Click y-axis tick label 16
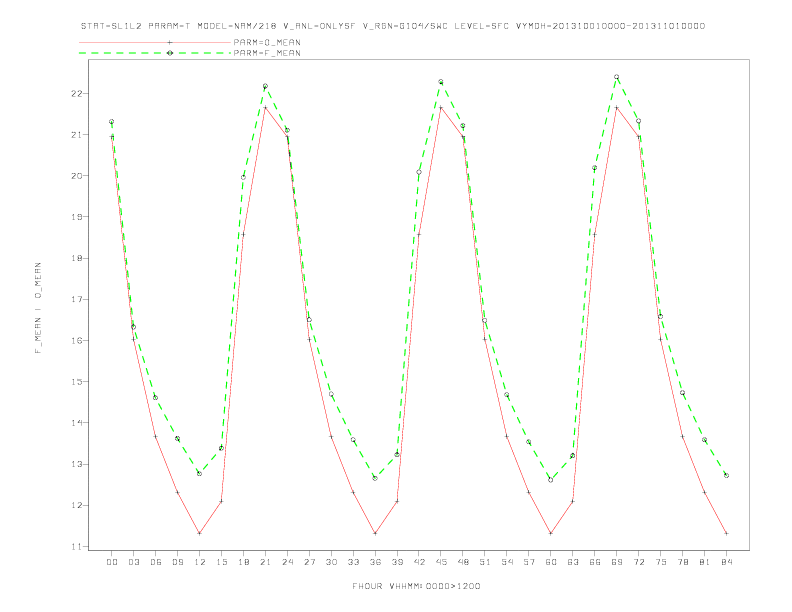Image resolution: width=792 pixels, height=612 pixels. 76,340
